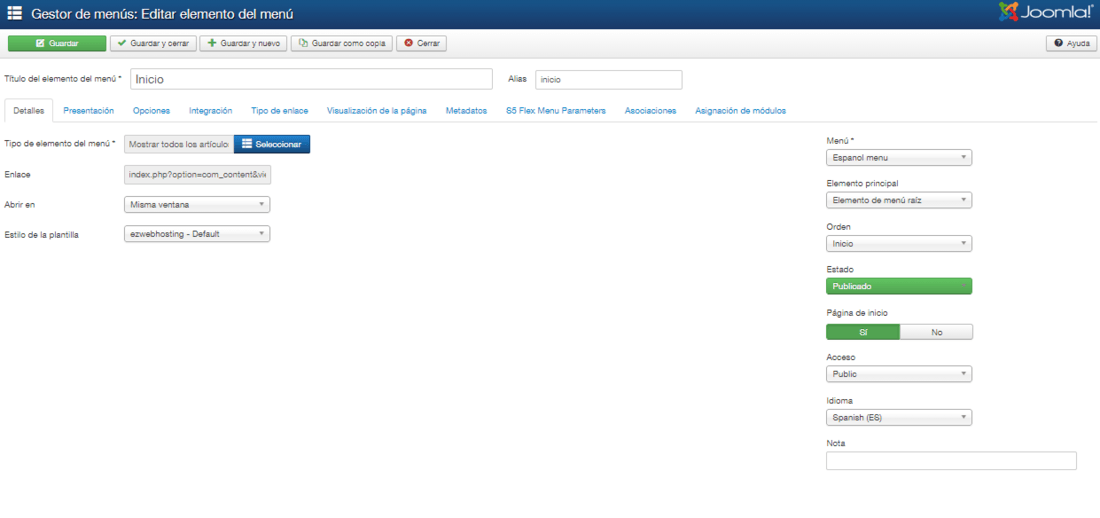Open Visualización de la página tab
1100x518 pixels.
tap(377, 111)
